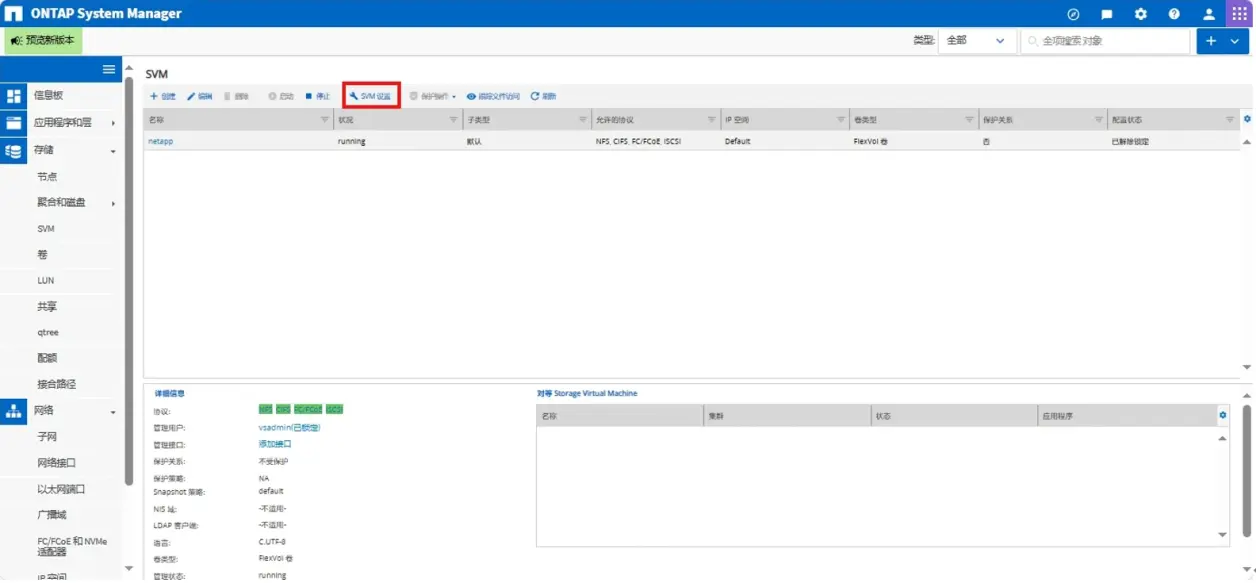The image size is (1256, 583).
Task: Select qtree in the sidebar
Action: [48, 333]
